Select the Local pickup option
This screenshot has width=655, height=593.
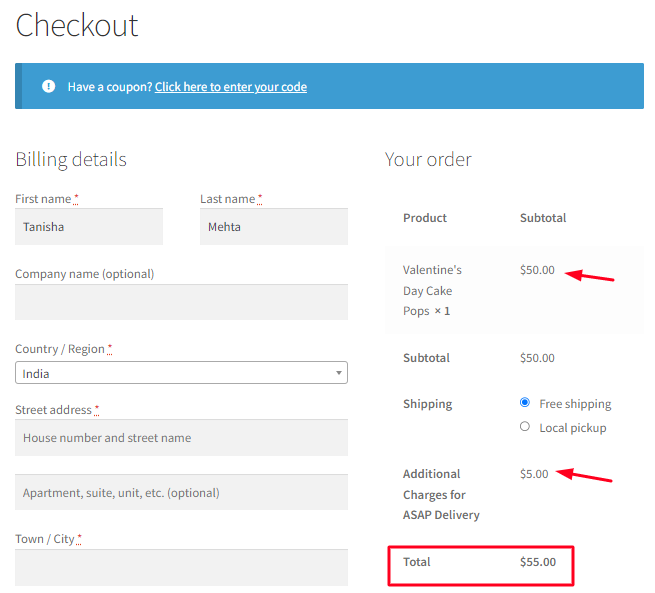coord(525,427)
